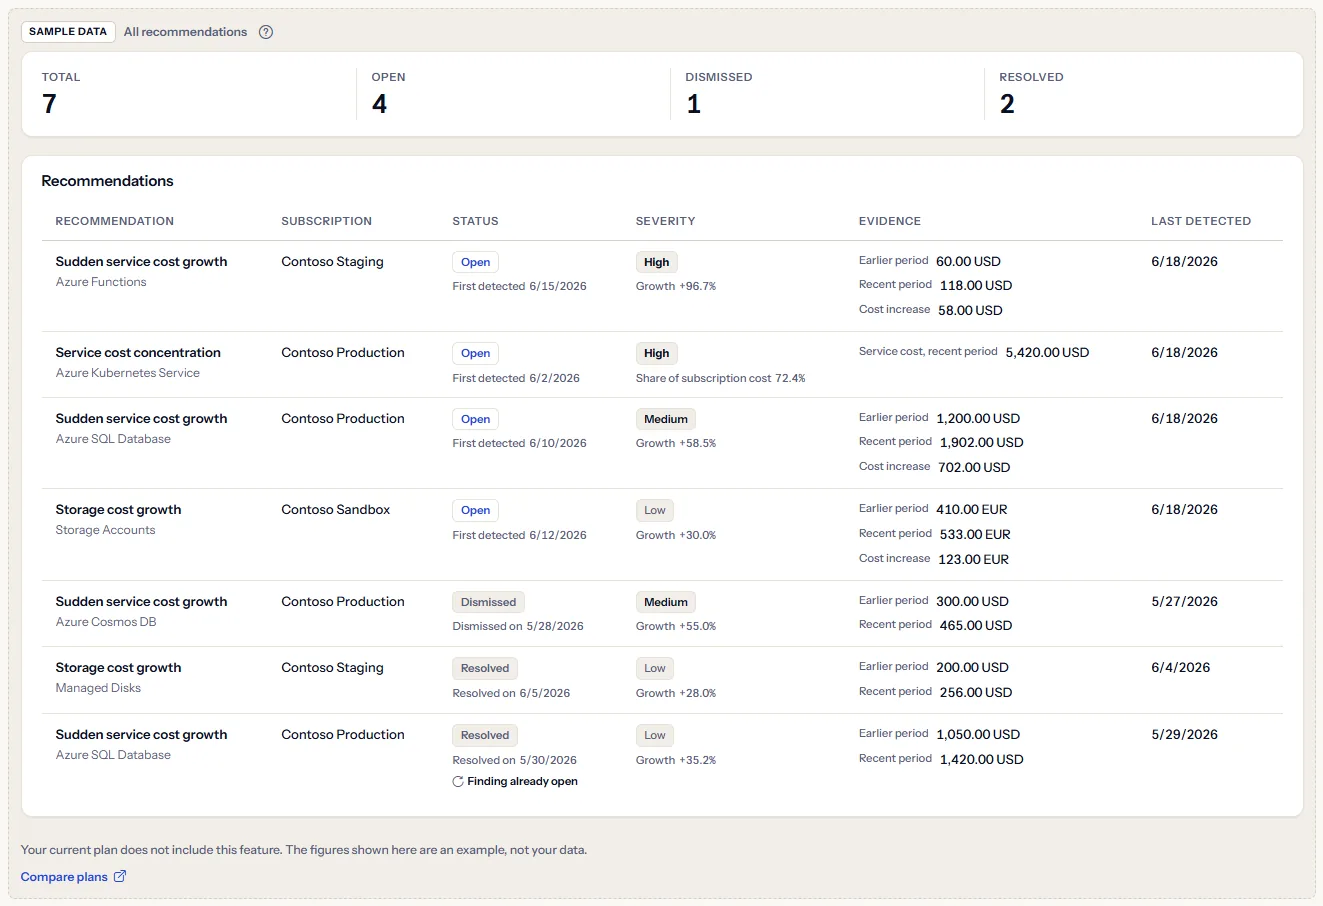Click the 123.00 EUR cost increase value

[x=973, y=559]
